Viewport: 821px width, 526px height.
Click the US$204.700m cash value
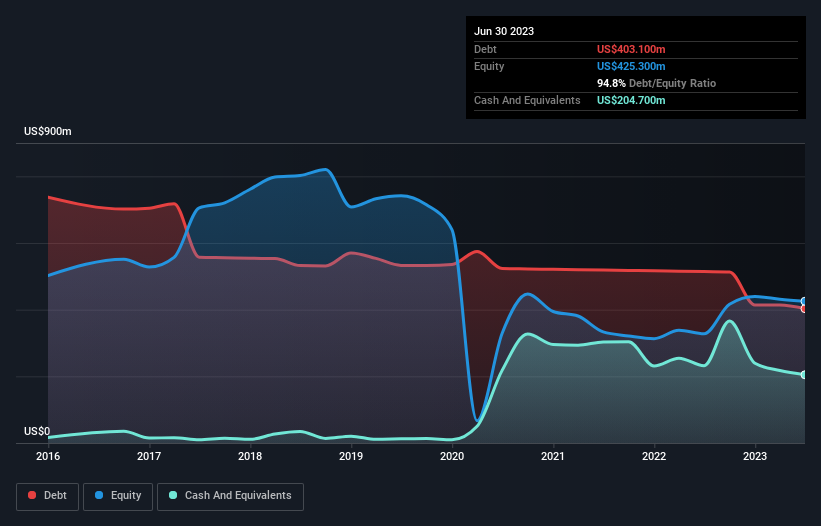coord(631,100)
